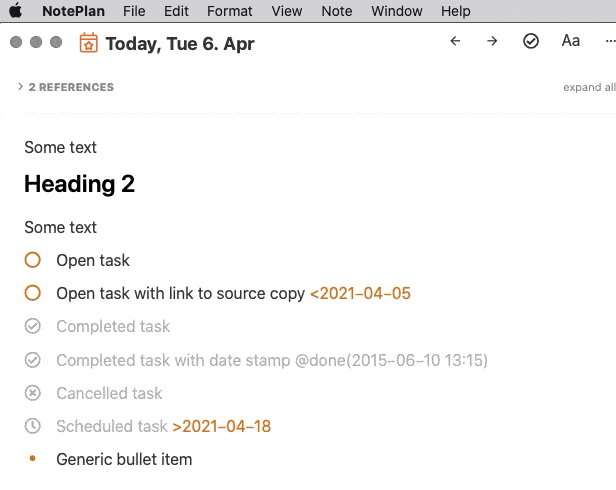Open the NotePlan application menu
Image resolution: width=616 pixels, height=490 pixels.
73,11
